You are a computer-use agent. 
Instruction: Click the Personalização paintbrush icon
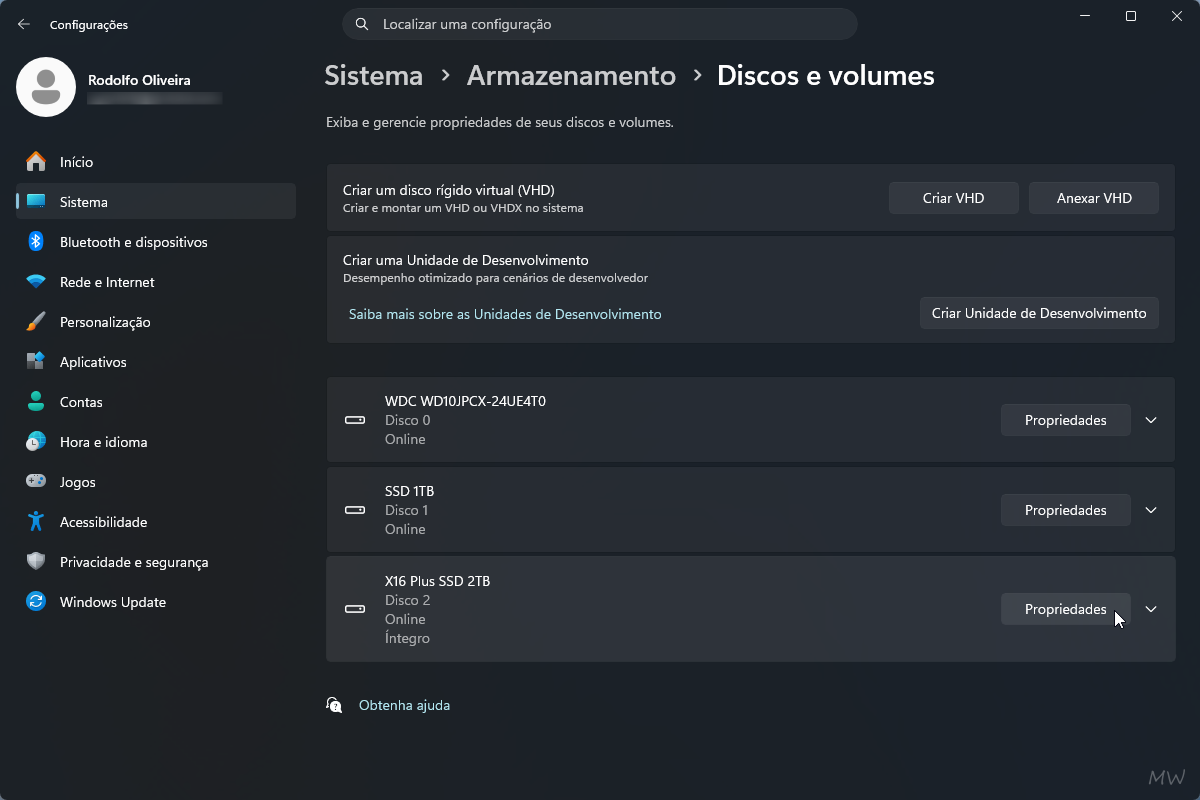[x=36, y=322]
